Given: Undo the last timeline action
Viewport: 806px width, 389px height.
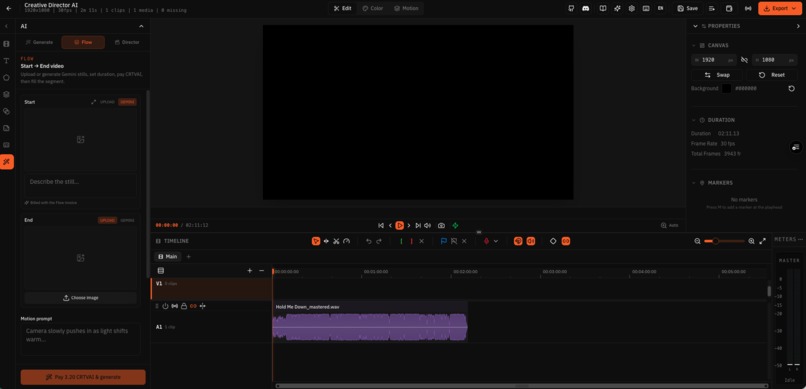Looking at the screenshot, I should click(x=369, y=241).
